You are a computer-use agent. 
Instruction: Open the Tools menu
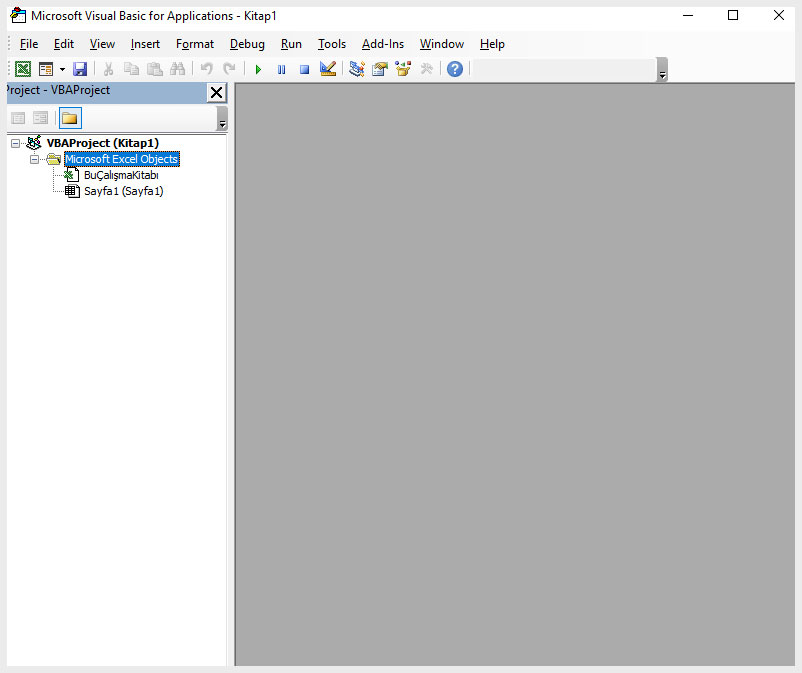coord(332,44)
